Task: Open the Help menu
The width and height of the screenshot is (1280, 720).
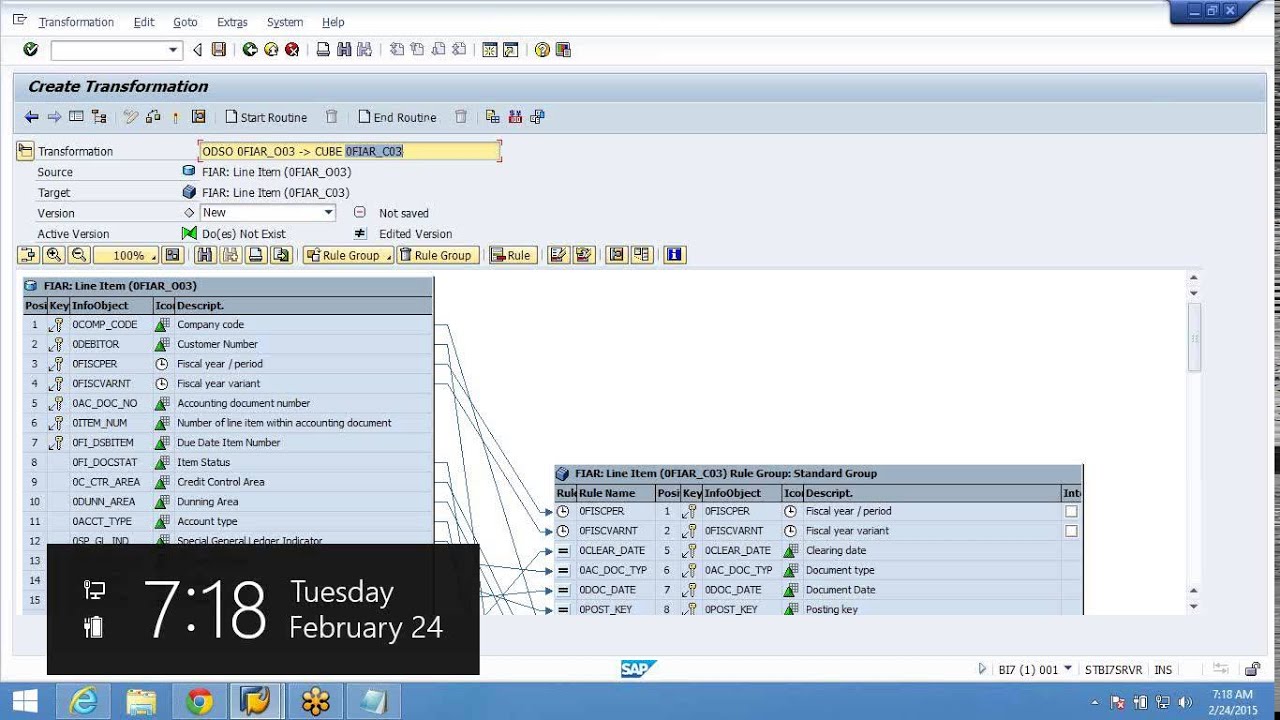Action: tap(333, 22)
